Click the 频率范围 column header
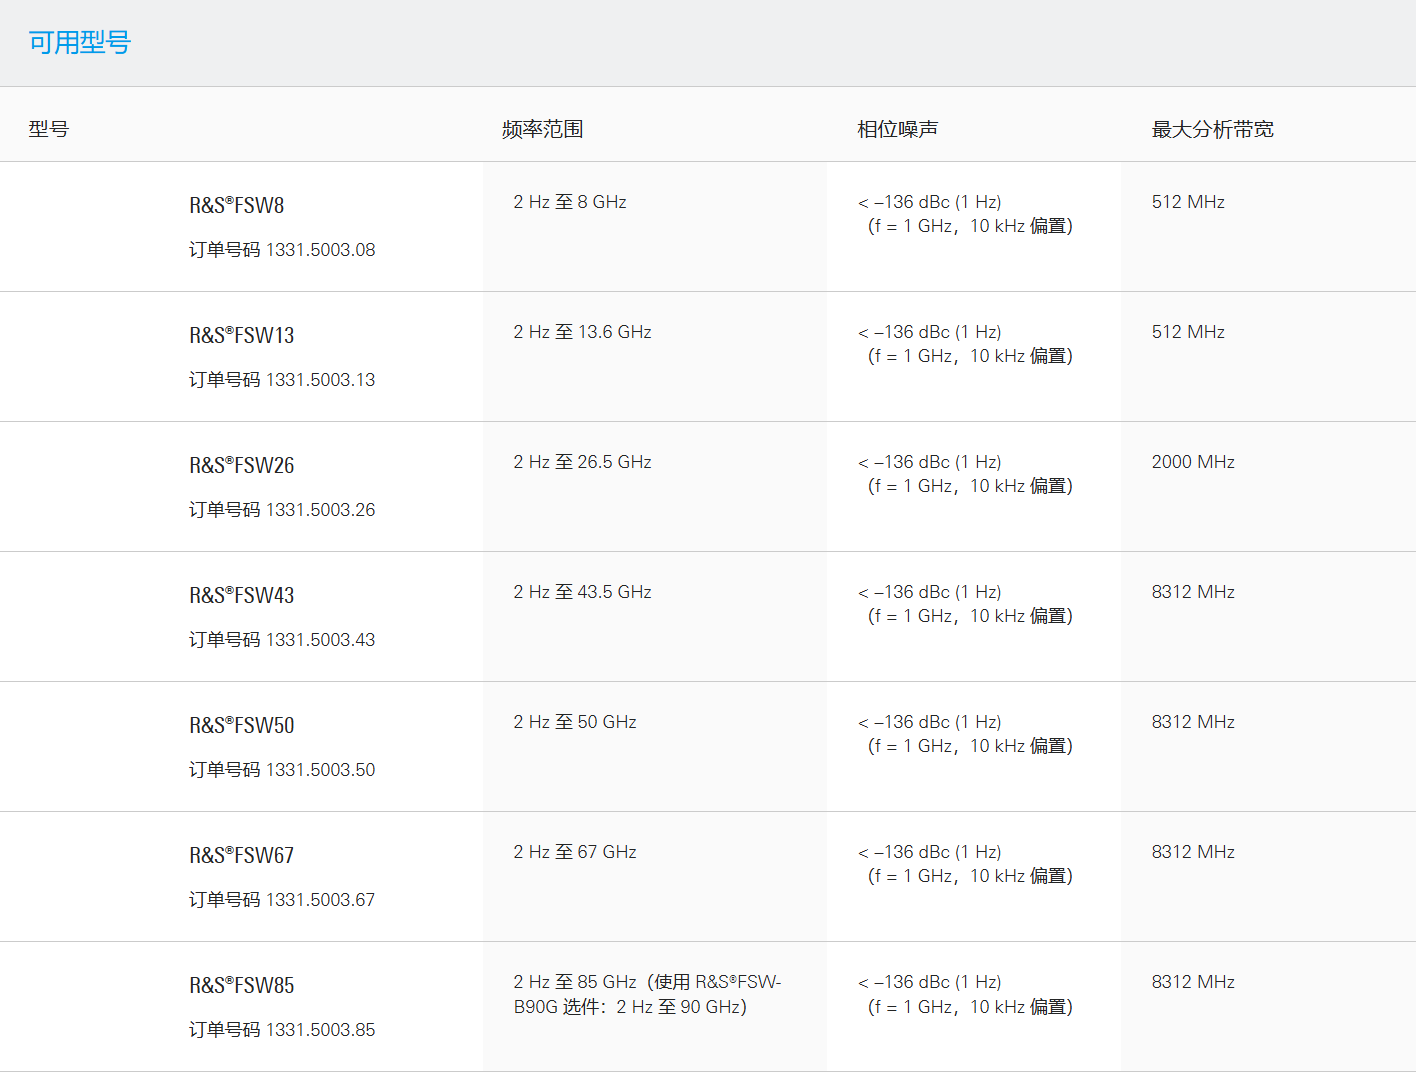Viewport: 1416px width, 1073px height. pos(542,129)
